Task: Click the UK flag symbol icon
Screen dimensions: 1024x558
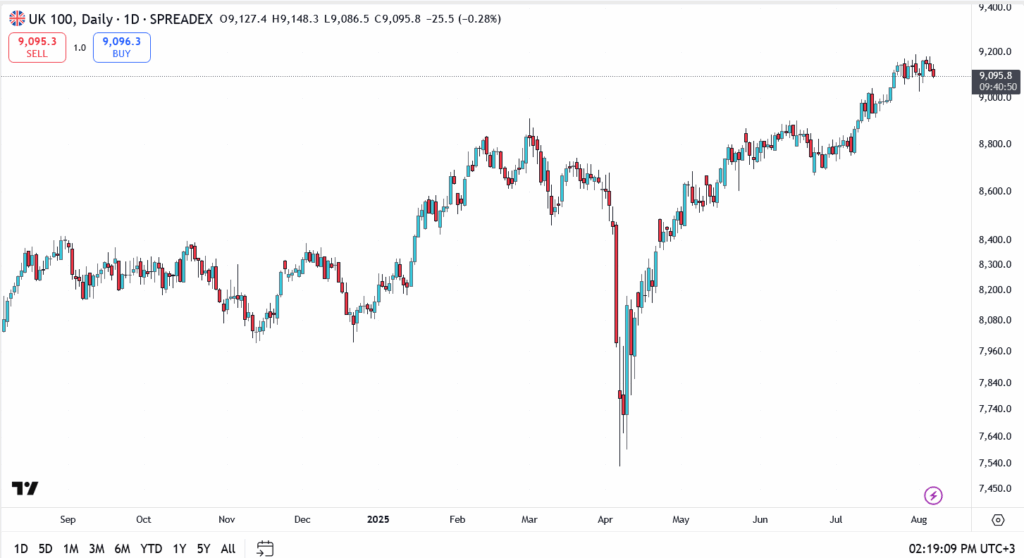Action: [x=17, y=19]
